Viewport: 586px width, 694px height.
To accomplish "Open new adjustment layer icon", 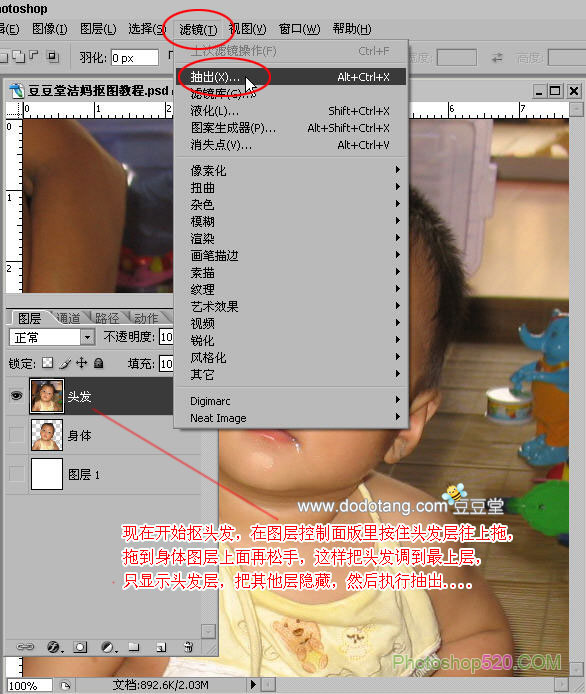I will 108,647.
